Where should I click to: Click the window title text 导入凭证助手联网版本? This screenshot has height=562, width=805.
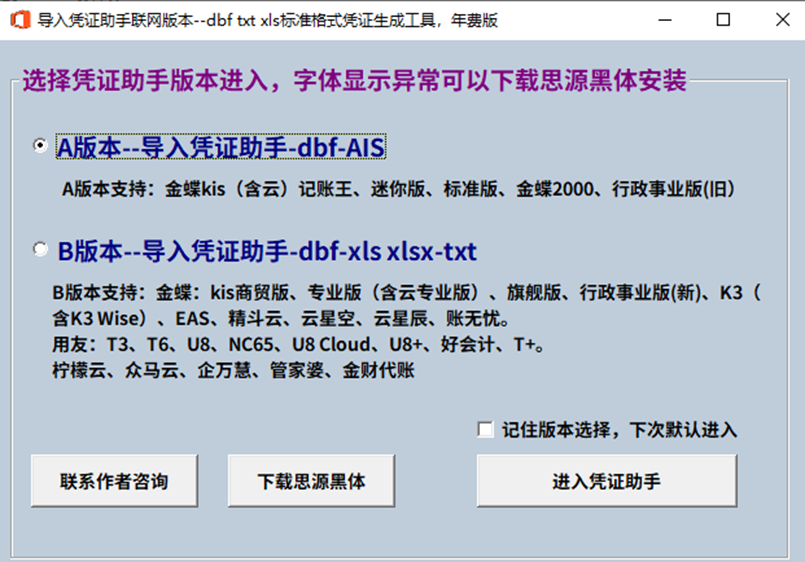268,21
